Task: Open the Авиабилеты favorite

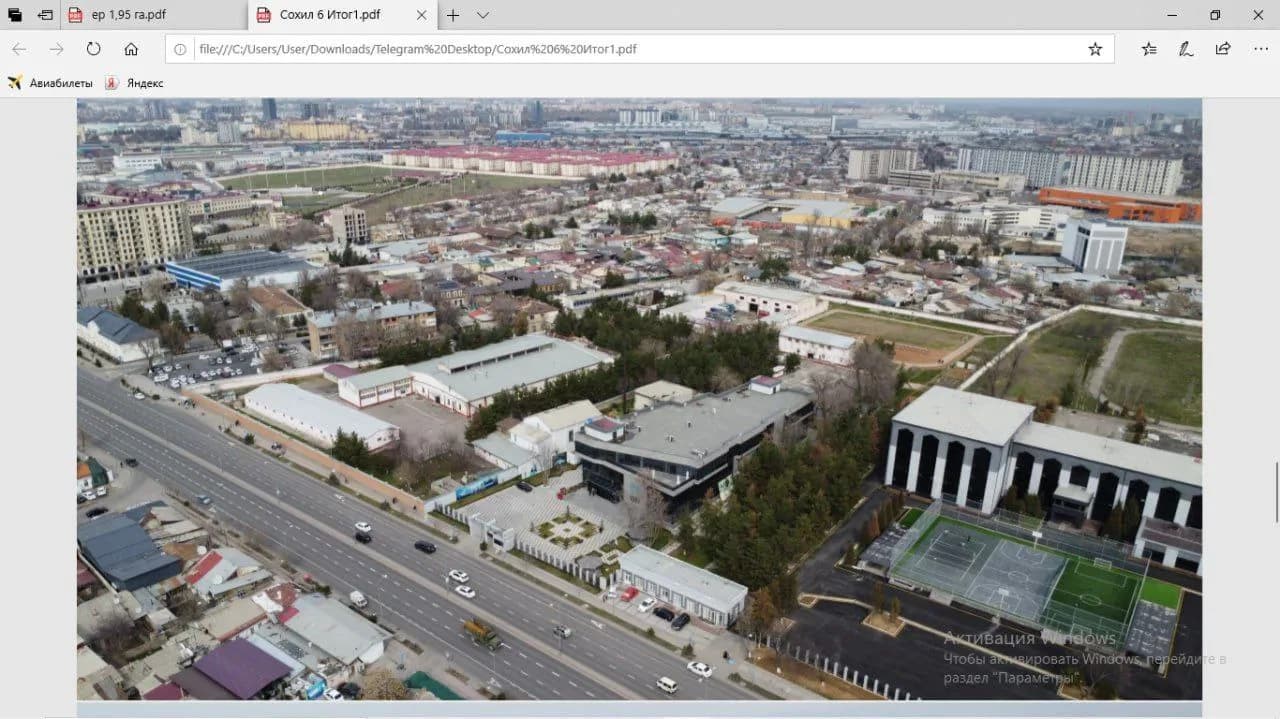Action: (x=50, y=83)
